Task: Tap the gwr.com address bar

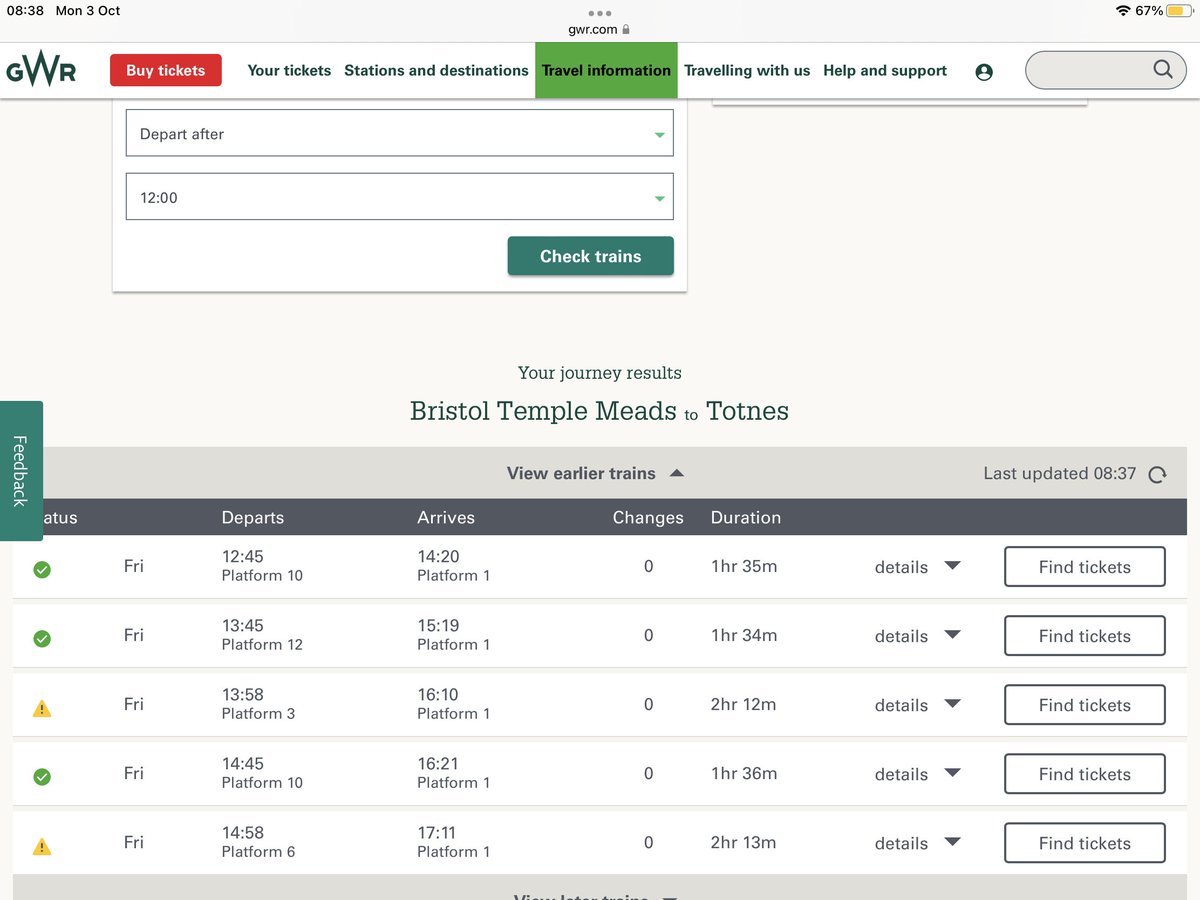Action: (599, 30)
